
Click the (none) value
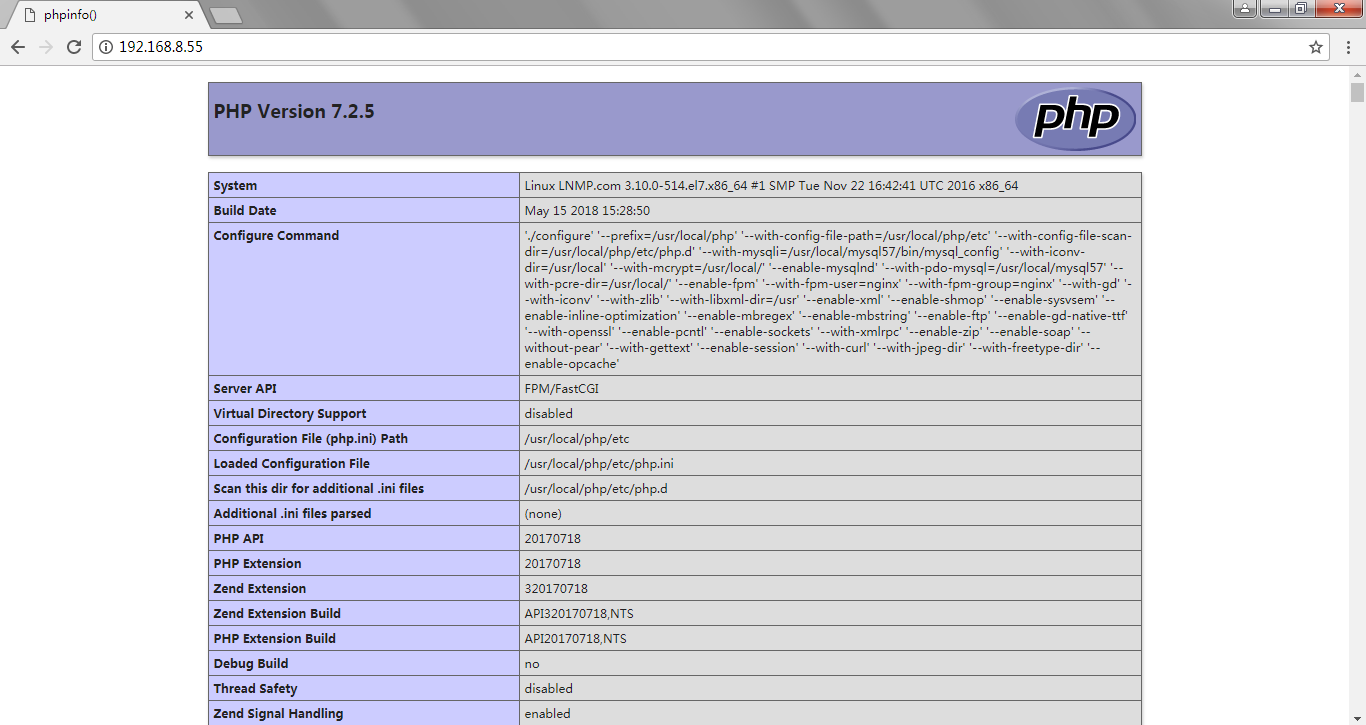(543, 514)
